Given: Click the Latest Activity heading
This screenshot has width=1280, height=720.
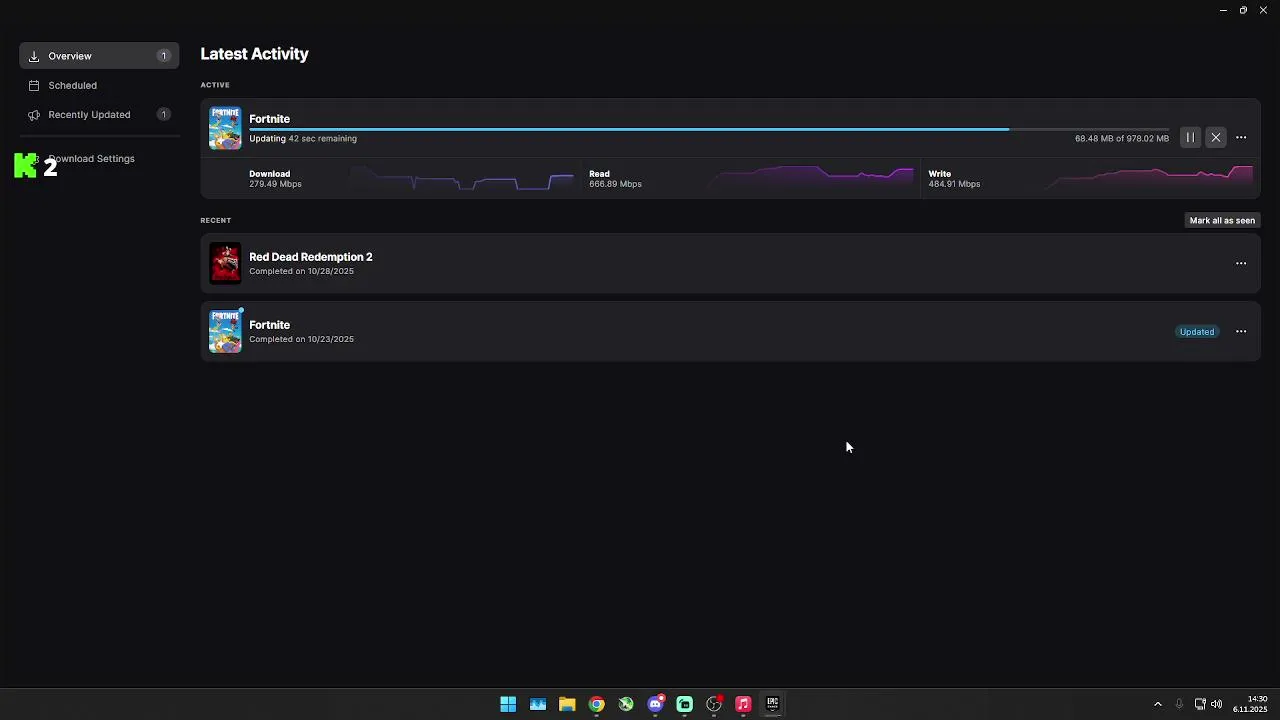Looking at the screenshot, I should click(x=254, y=54).
